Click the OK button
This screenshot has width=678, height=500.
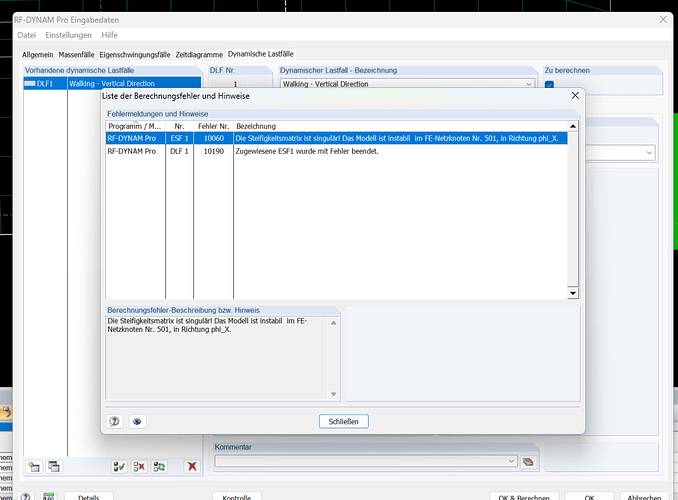tap(589, 497)
